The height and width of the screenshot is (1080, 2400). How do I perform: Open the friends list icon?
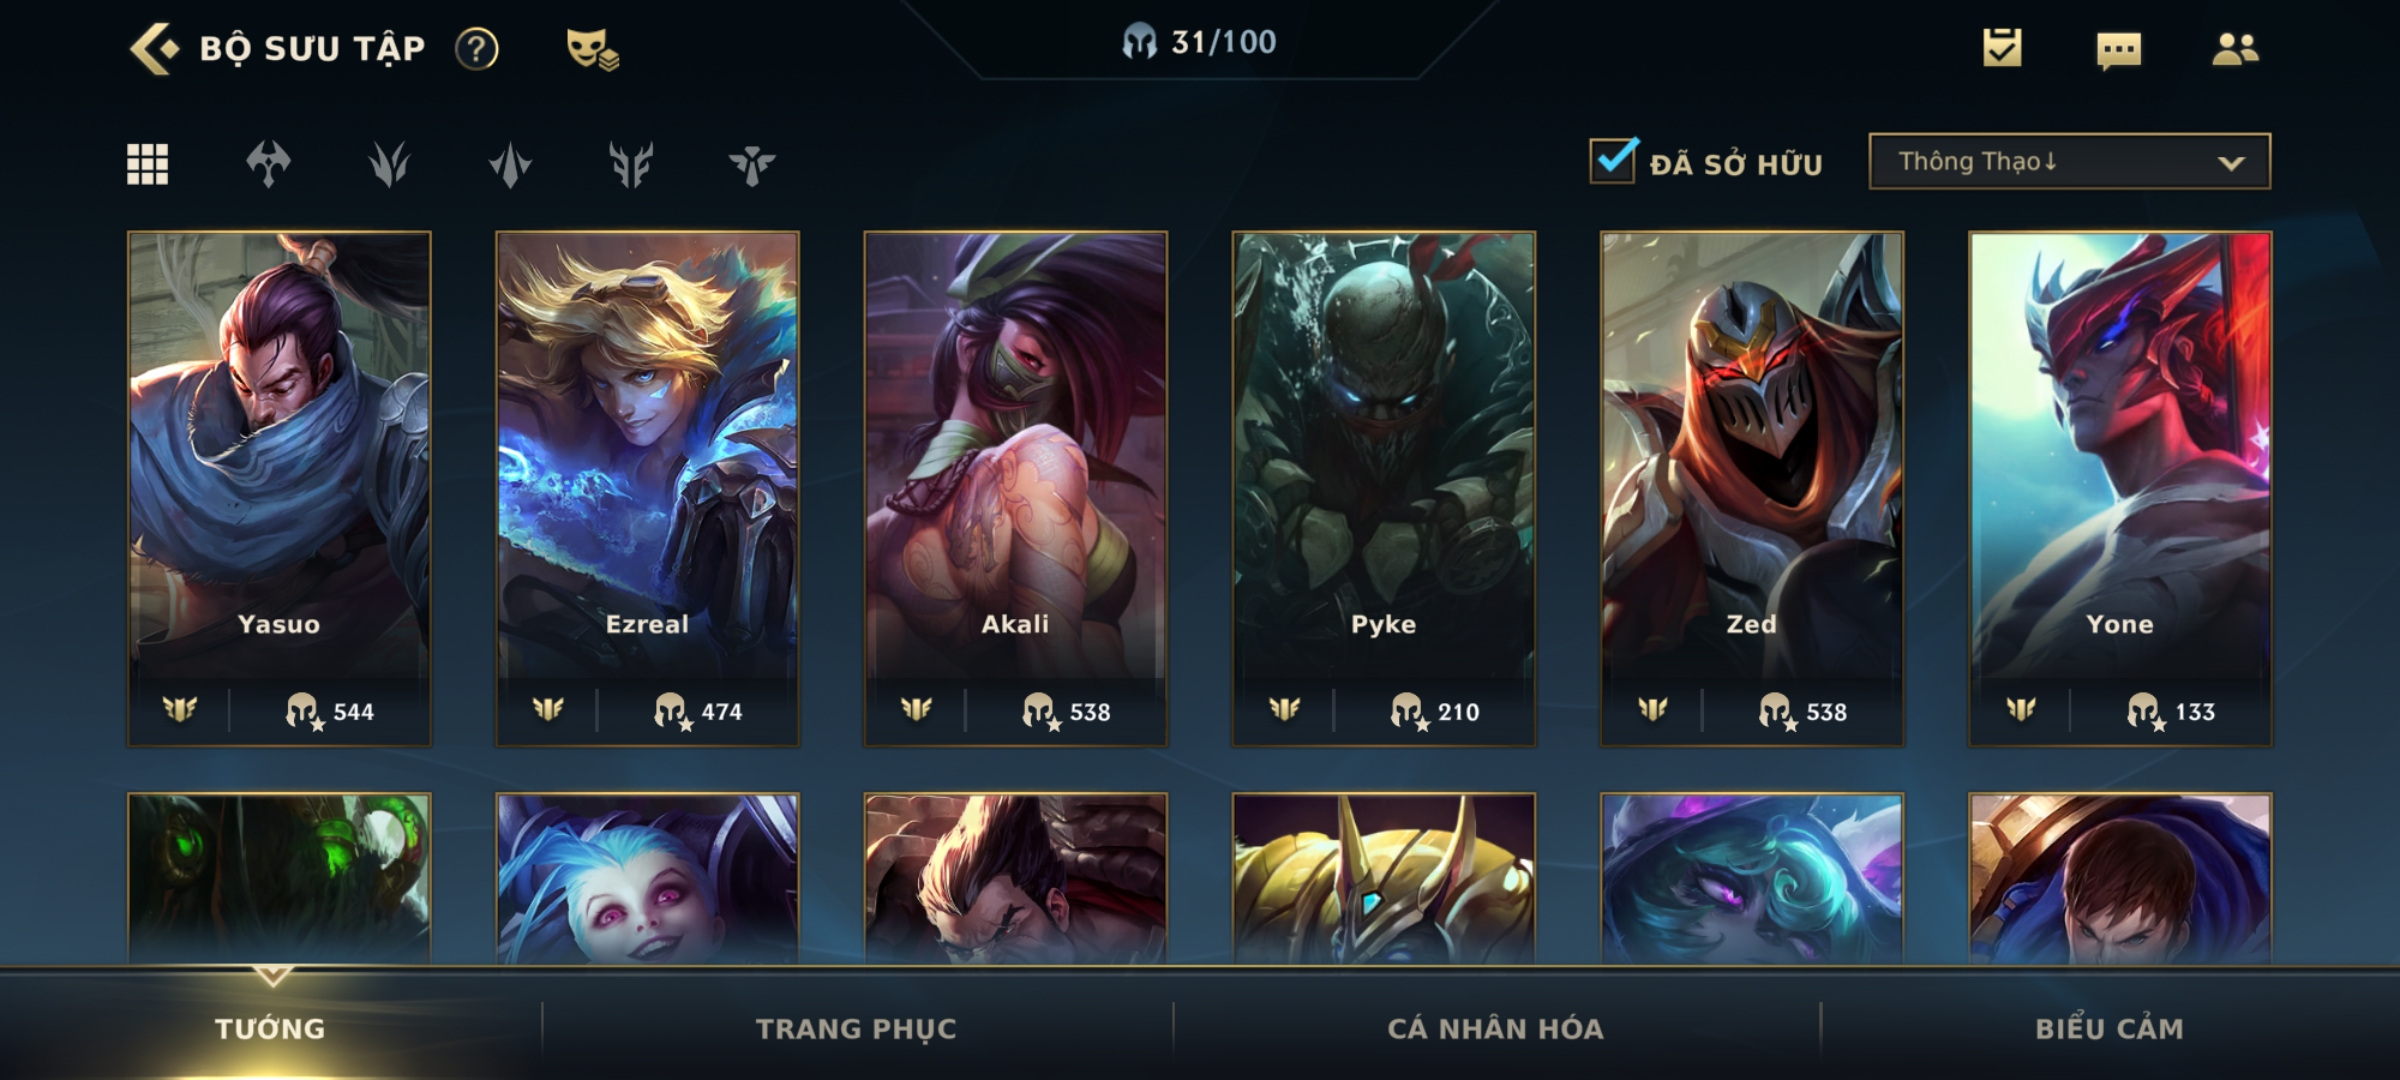pyautogui.click(x=2236, y=49)
